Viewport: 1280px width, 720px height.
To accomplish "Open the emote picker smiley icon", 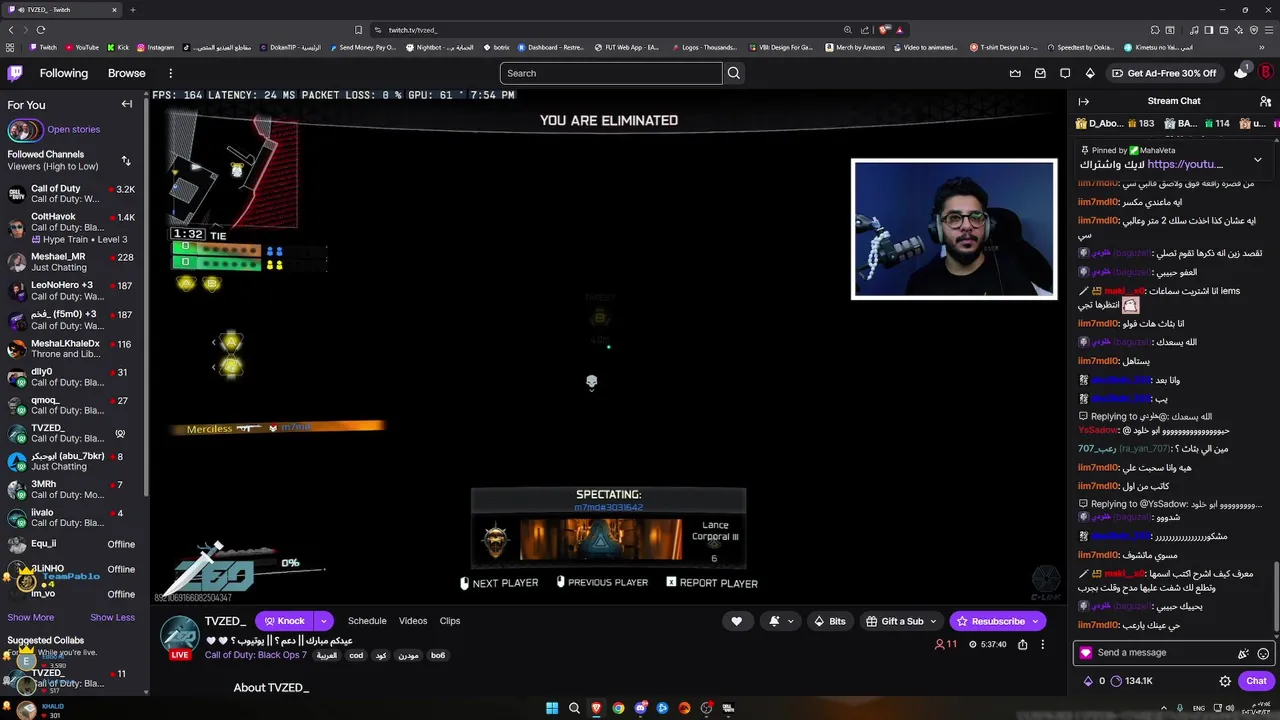I will point(1263,653).
